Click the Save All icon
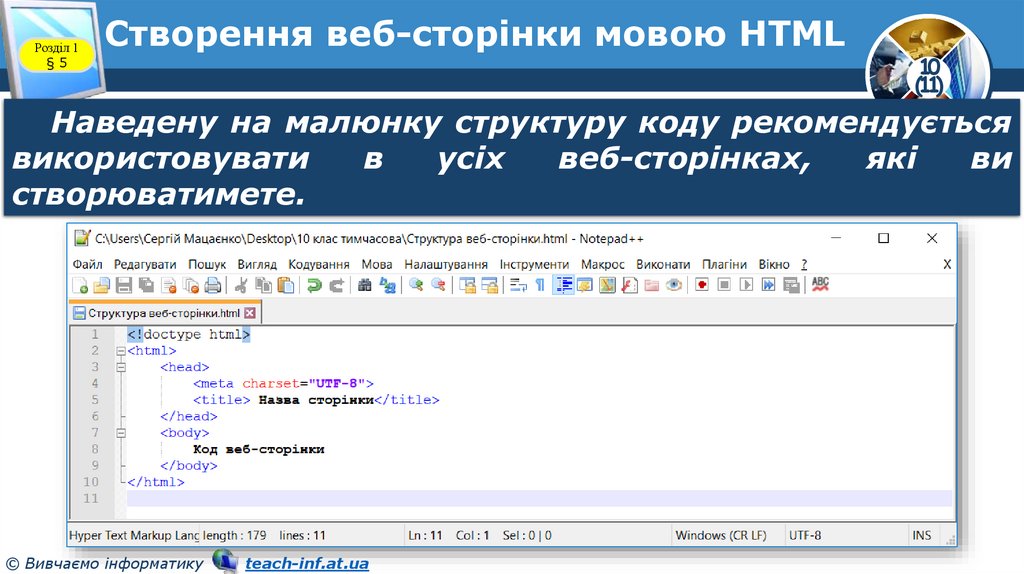The image size is (1024, 574). (x=146, y=285)
